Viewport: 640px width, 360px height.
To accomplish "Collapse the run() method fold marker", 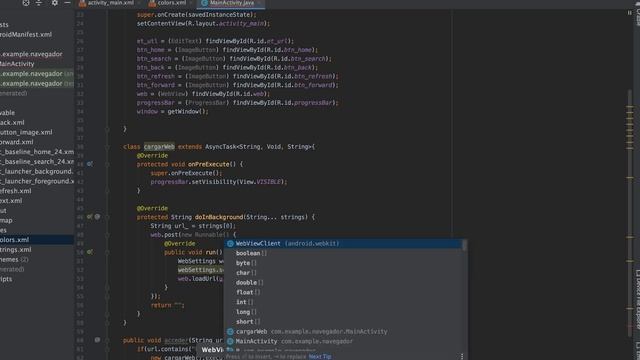I will 107,252.
